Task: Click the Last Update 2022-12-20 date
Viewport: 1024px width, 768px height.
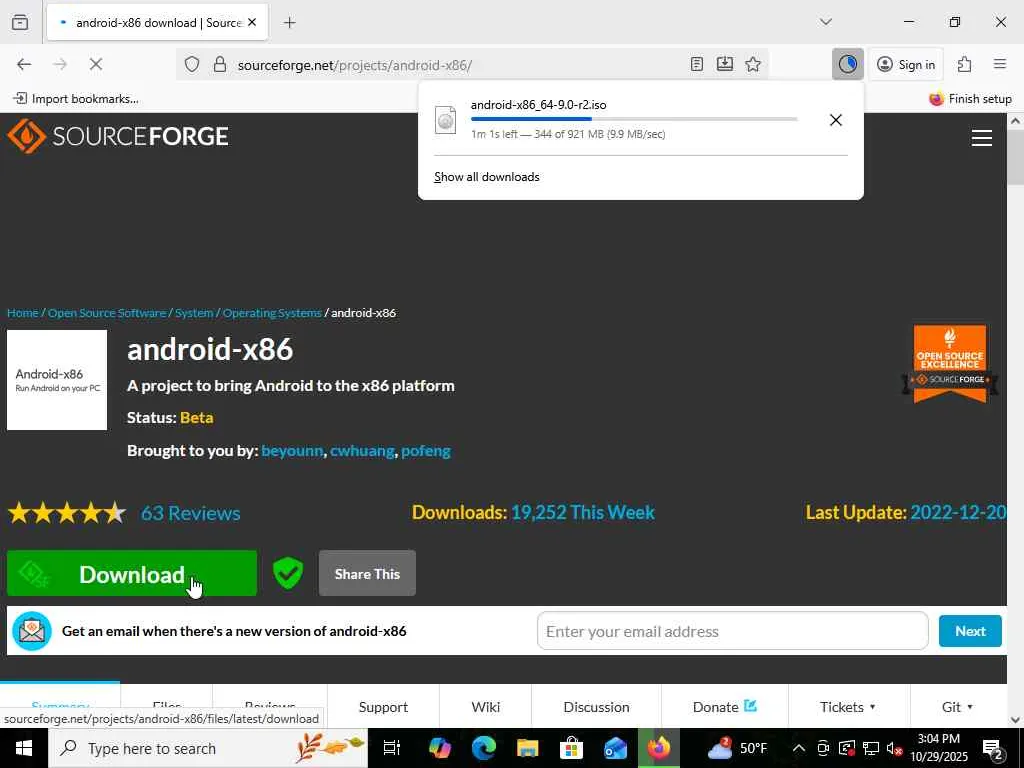Action: 958,513
